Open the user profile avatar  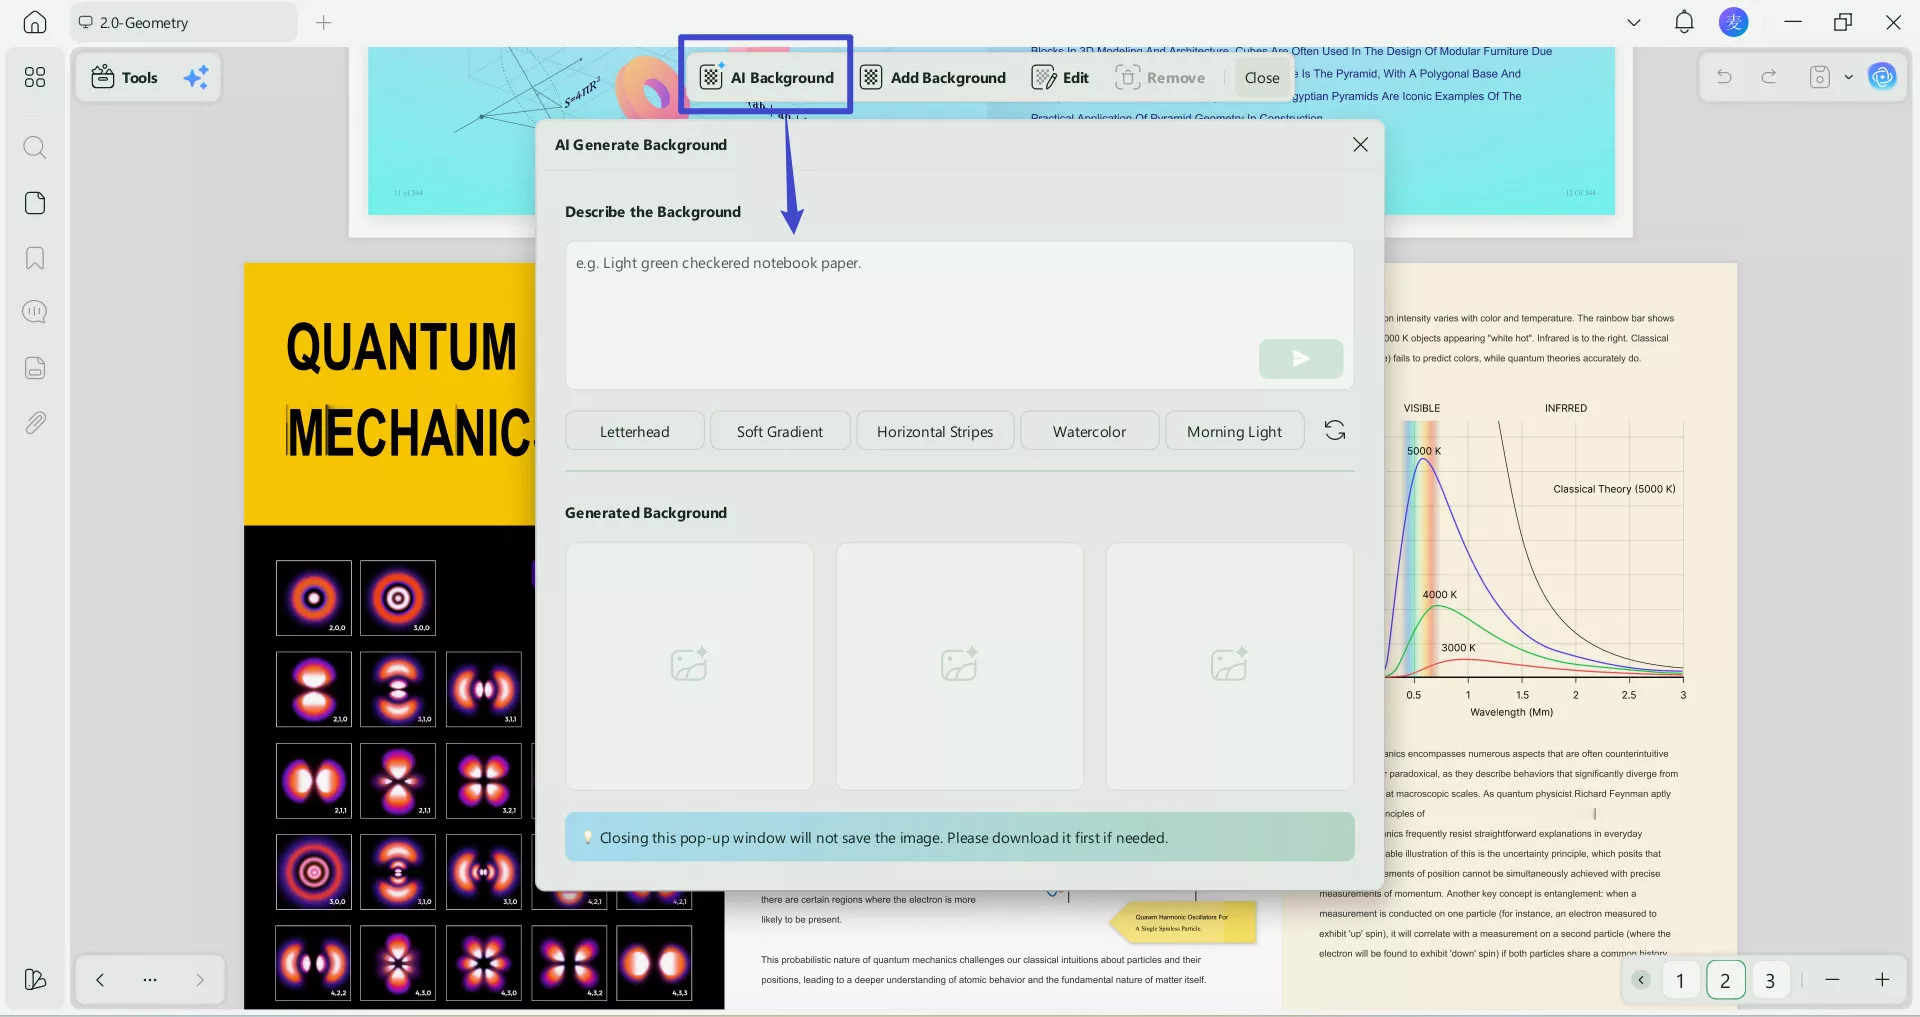pyautogui.click(x=1734, y=22)
